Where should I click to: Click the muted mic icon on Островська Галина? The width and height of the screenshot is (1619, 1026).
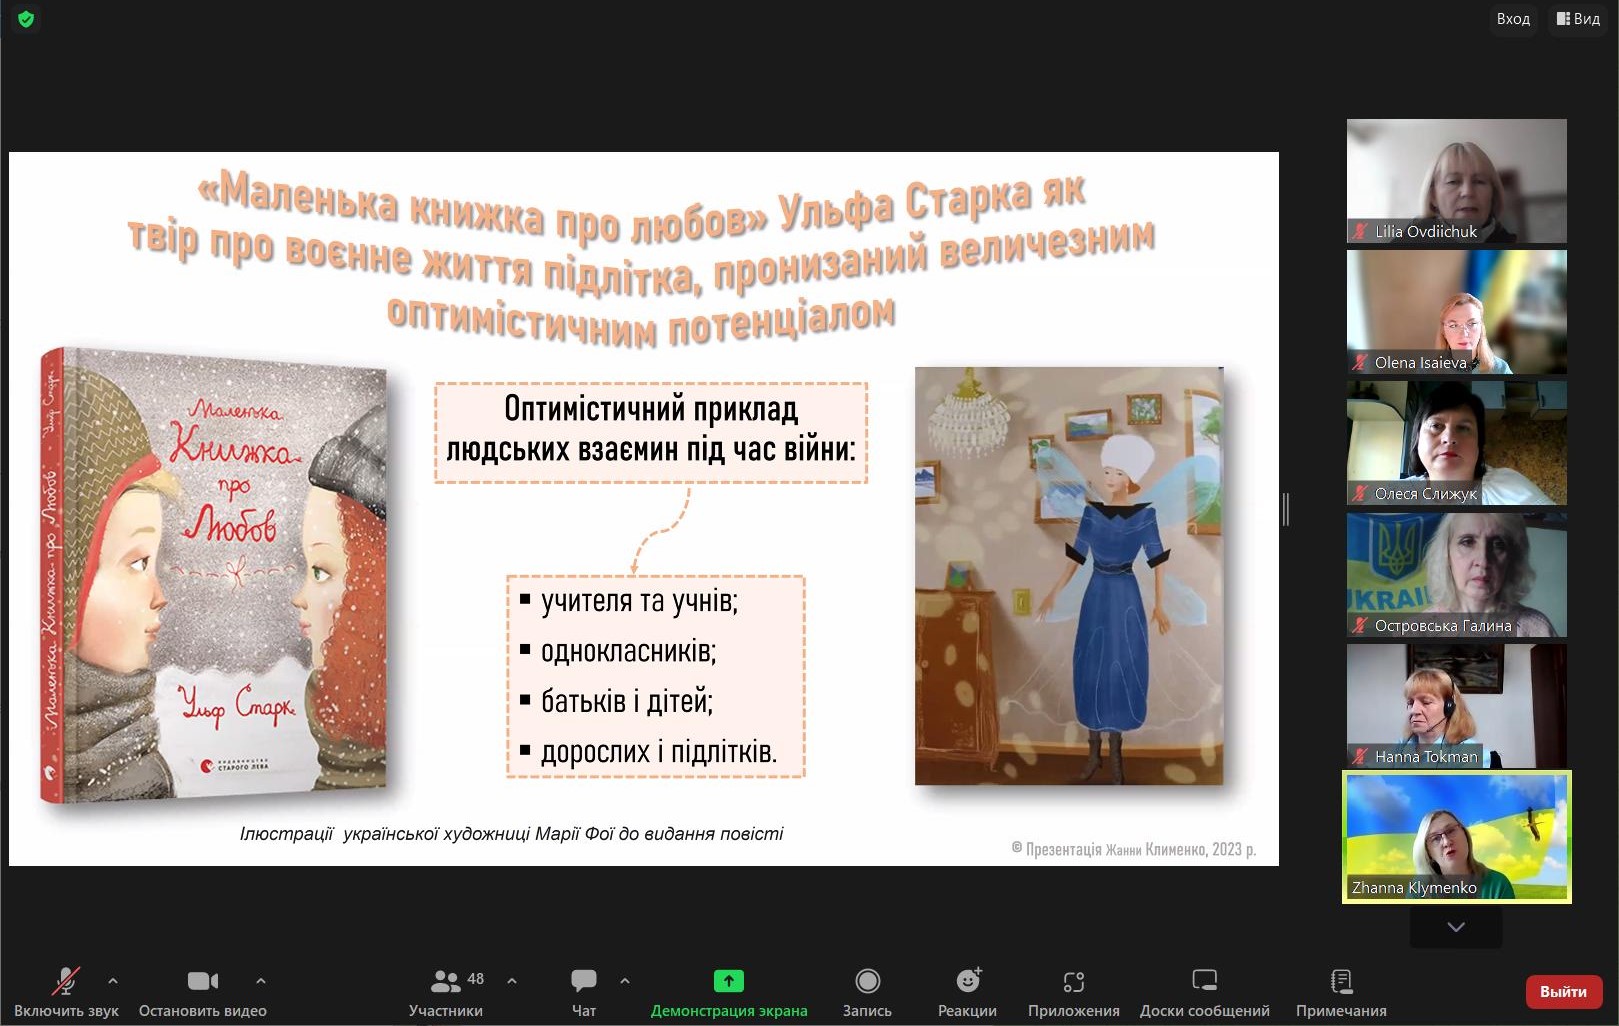pos(1360,626)
